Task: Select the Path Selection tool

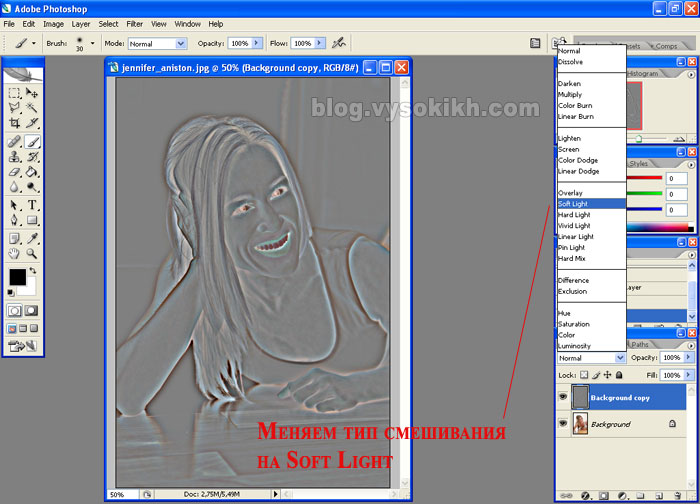Action: coord(14,205)
